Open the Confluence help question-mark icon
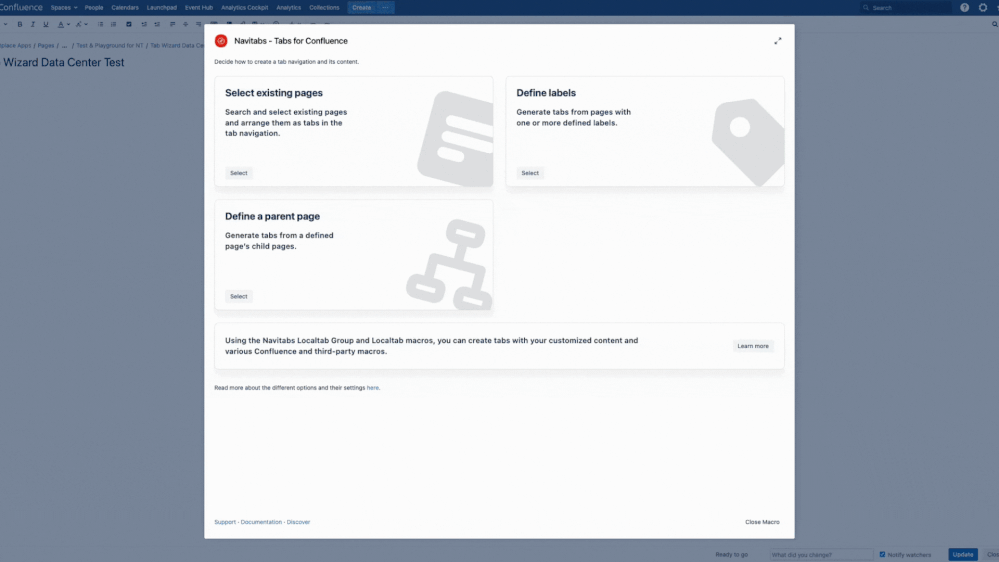 point(965,8)
